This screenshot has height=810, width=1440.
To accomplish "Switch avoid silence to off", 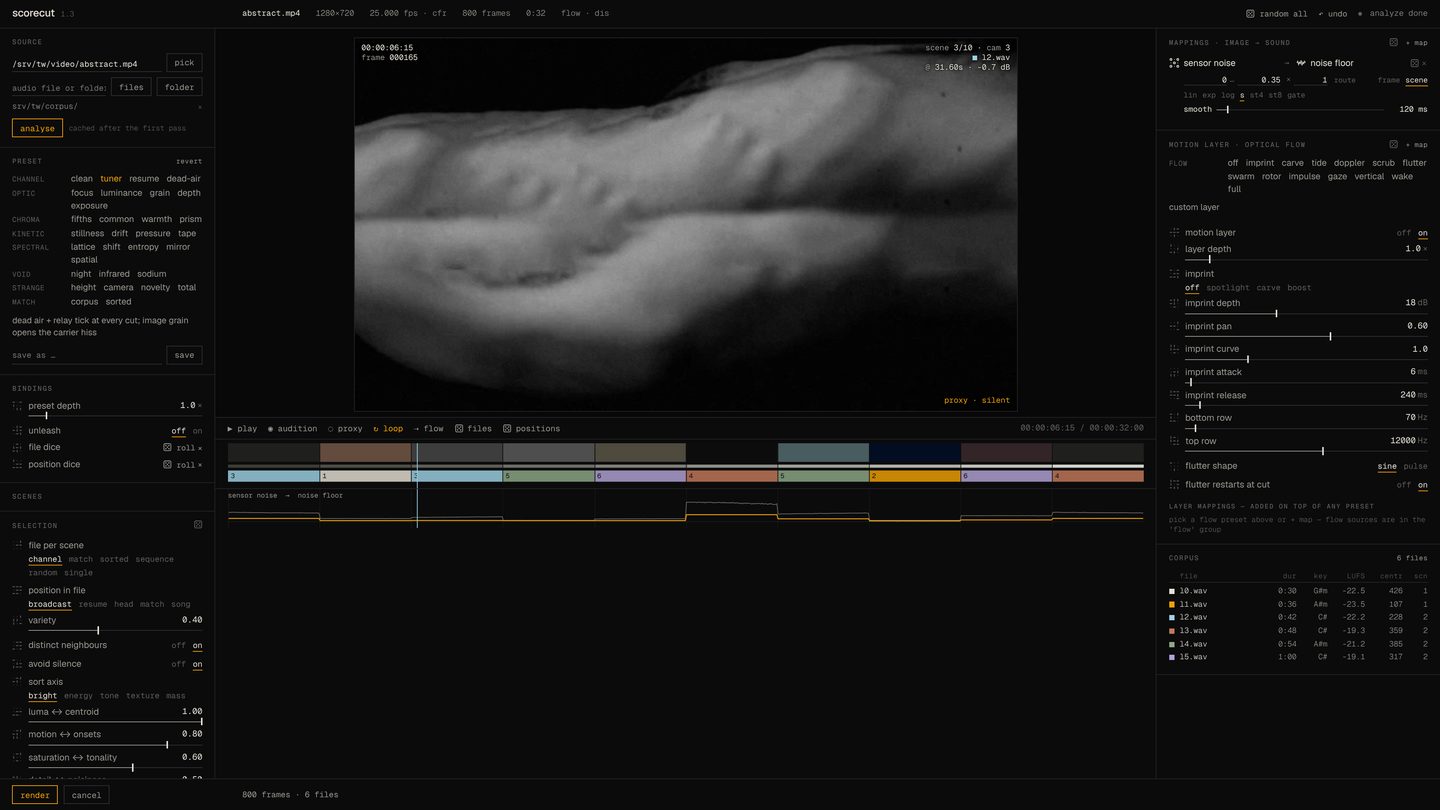I will [x=178, y=664].
